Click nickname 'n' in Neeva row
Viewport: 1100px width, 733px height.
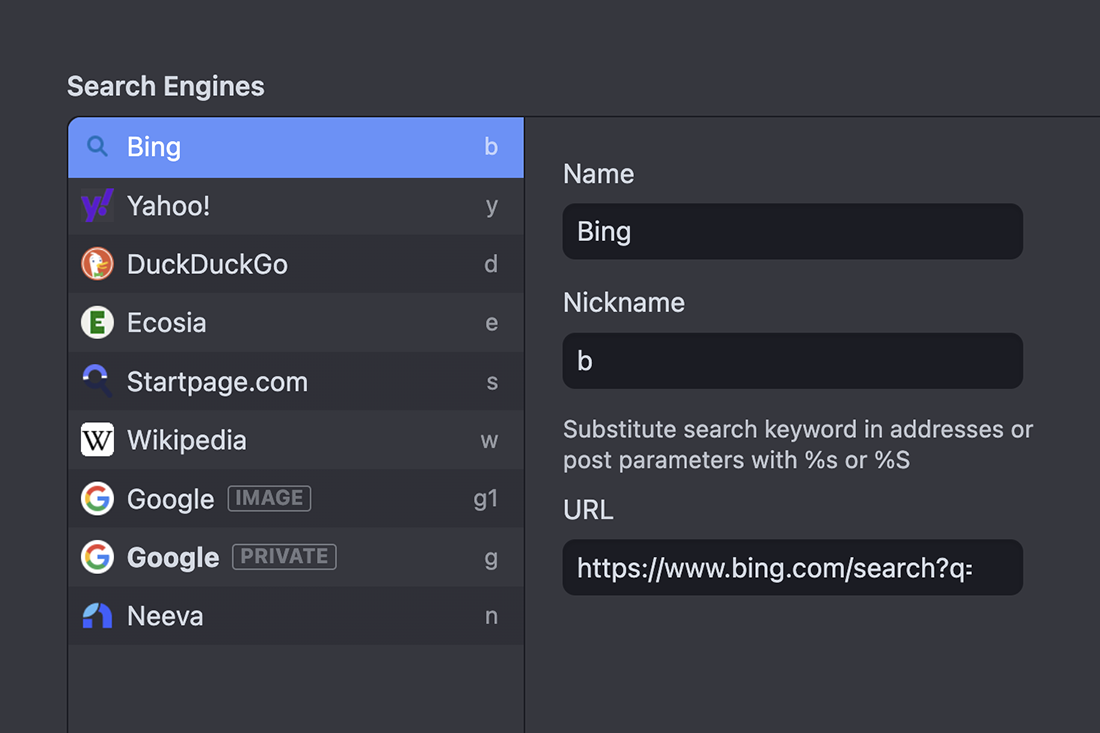(x=491, y=617)
